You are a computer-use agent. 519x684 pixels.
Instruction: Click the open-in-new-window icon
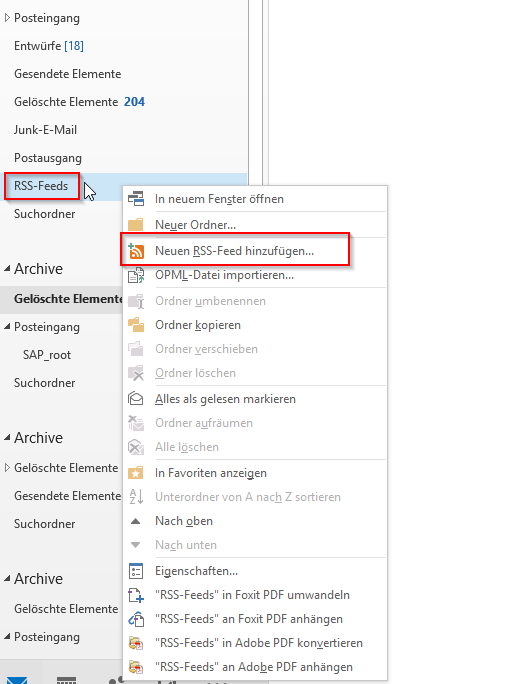tap(136, 199)
